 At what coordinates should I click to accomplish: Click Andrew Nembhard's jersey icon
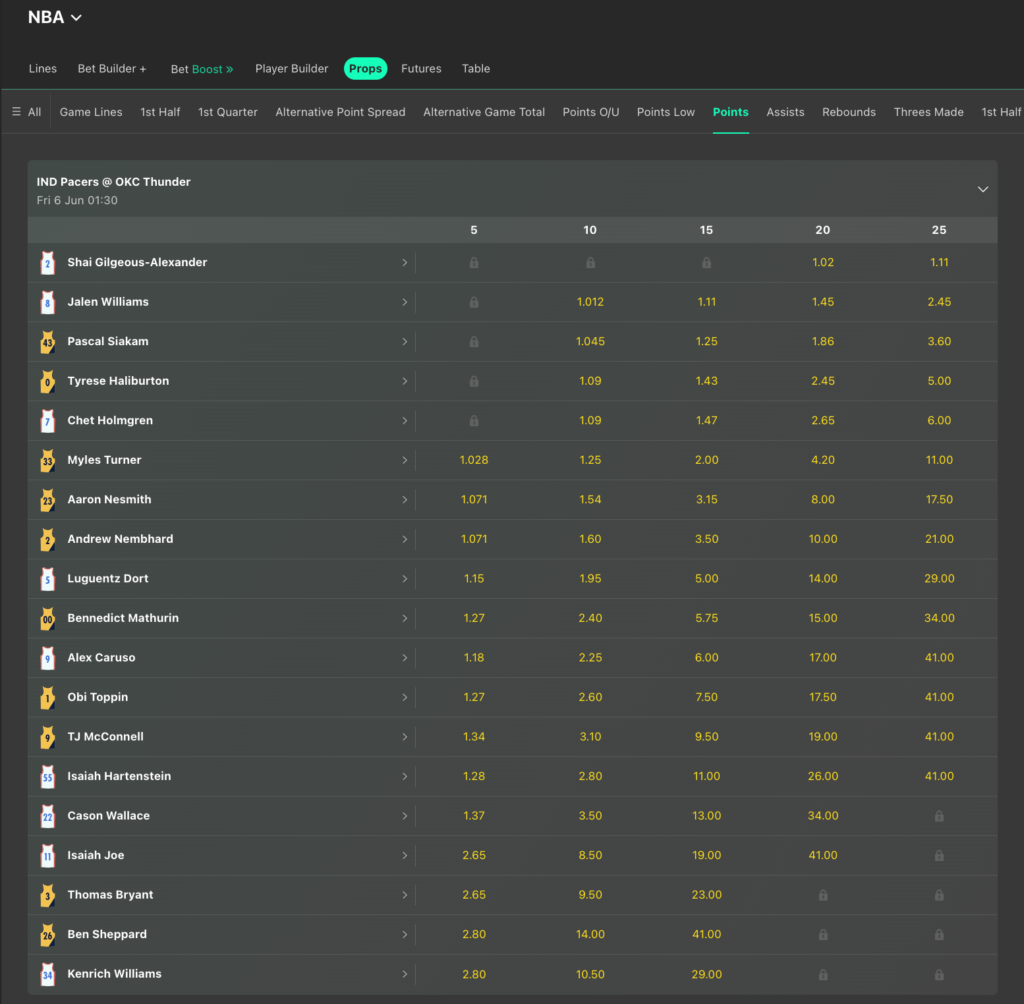tap(47, 540)
